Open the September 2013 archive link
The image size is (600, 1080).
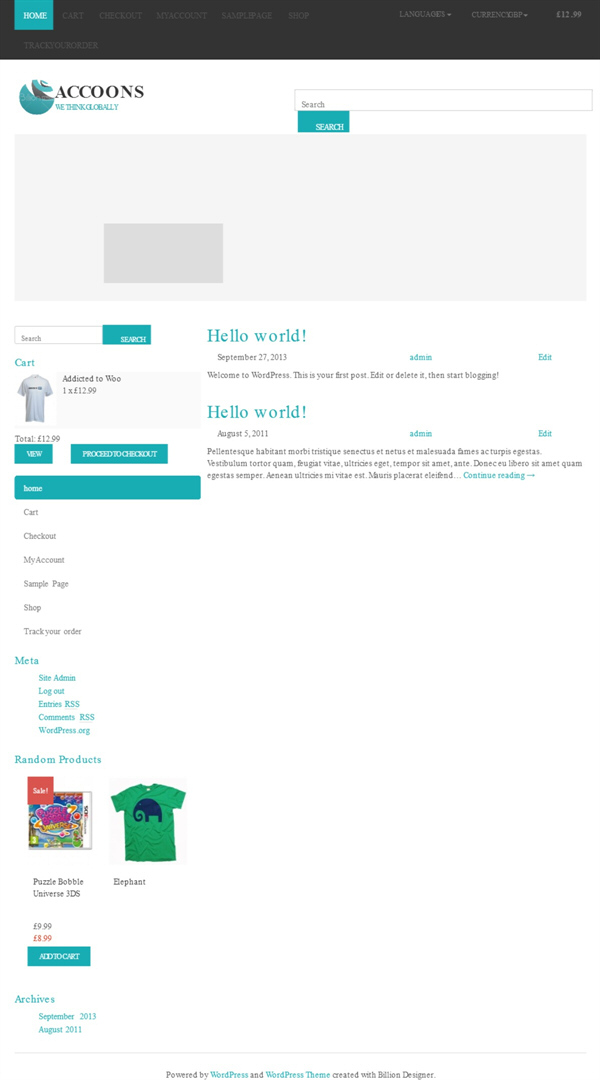tap(68, 1016)
